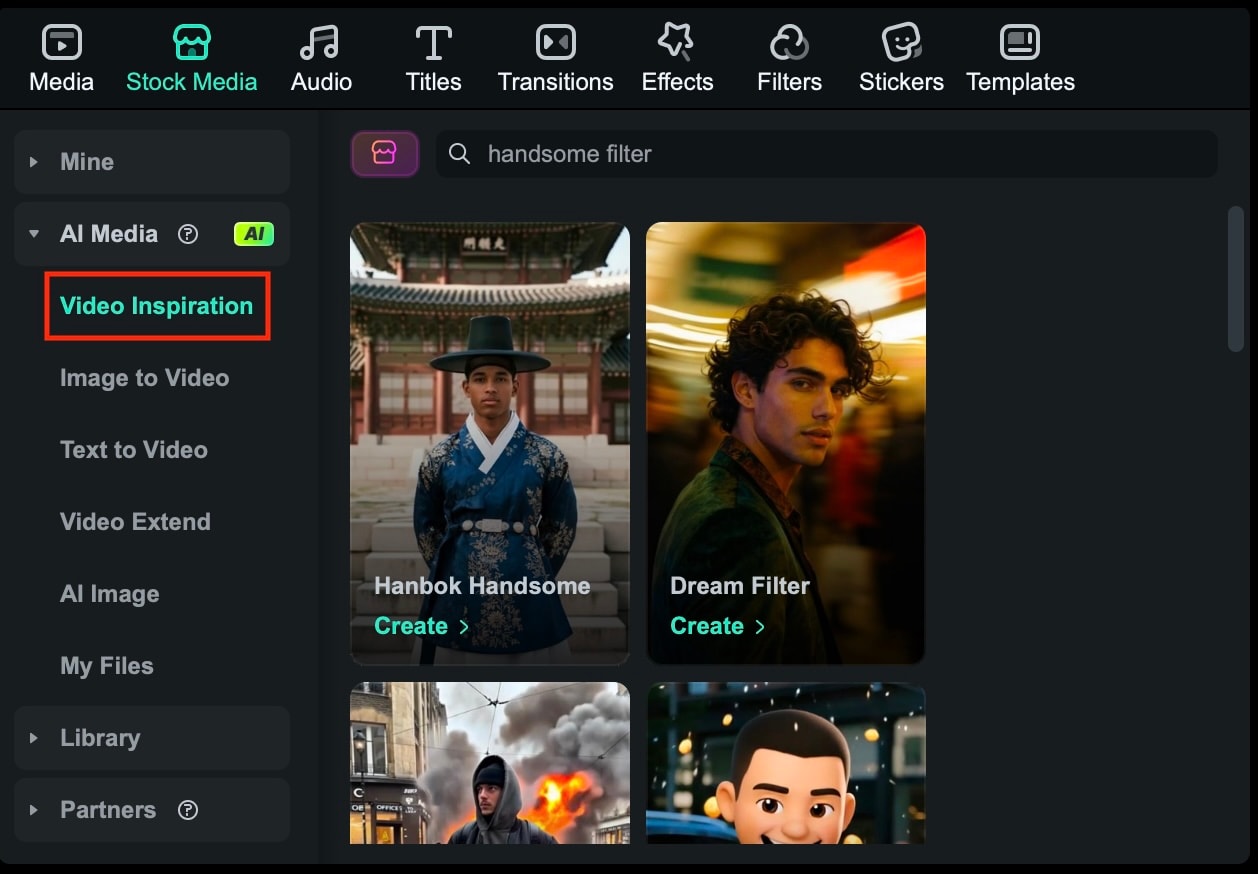Select the Filters icon
Image resolution: width=1258 pixels, height=874 pixels.
pos(789,42)
